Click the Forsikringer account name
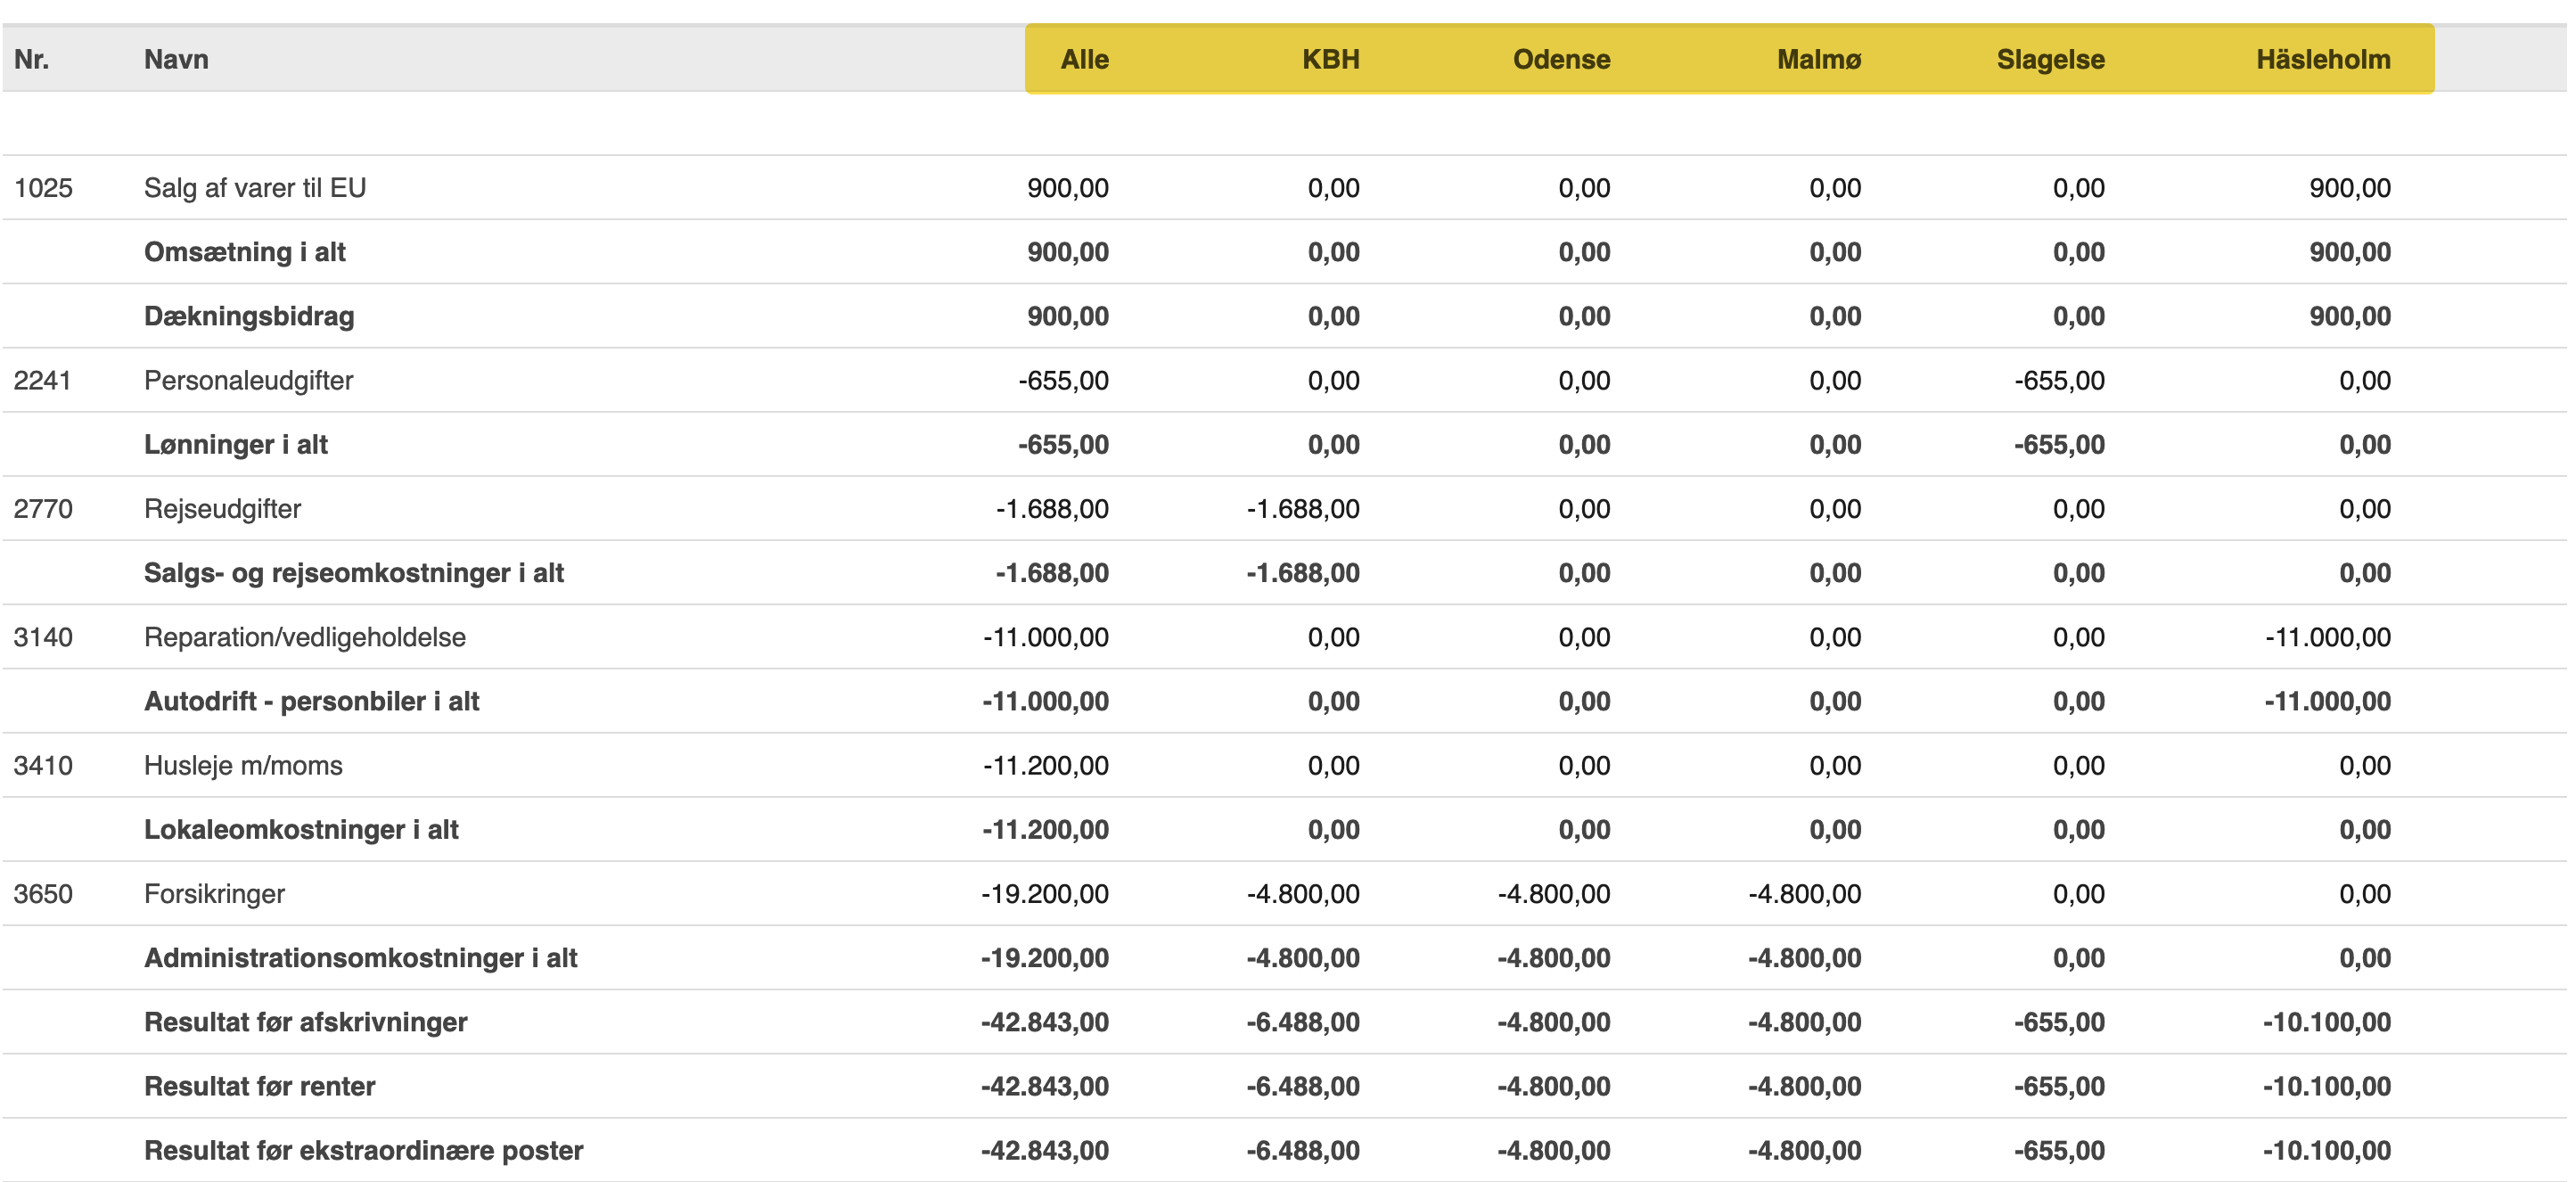The width and height of the screenshot is (2576, 1182). click(214, 894)
